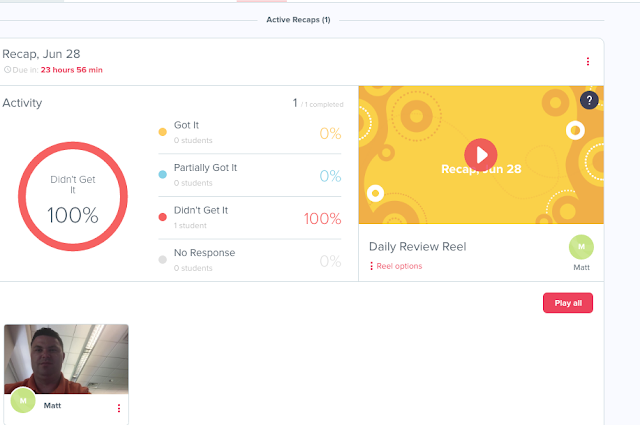Click Matt's name on the video card

(52, 405)
